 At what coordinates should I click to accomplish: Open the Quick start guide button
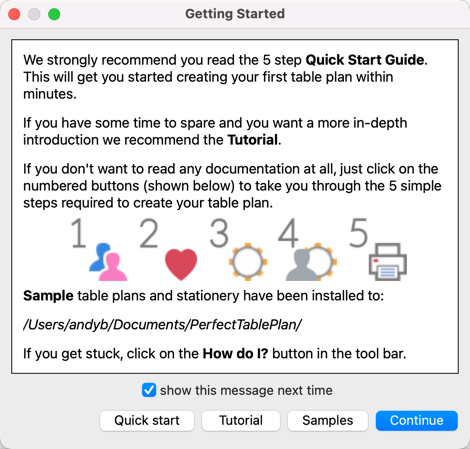[147, 421]
